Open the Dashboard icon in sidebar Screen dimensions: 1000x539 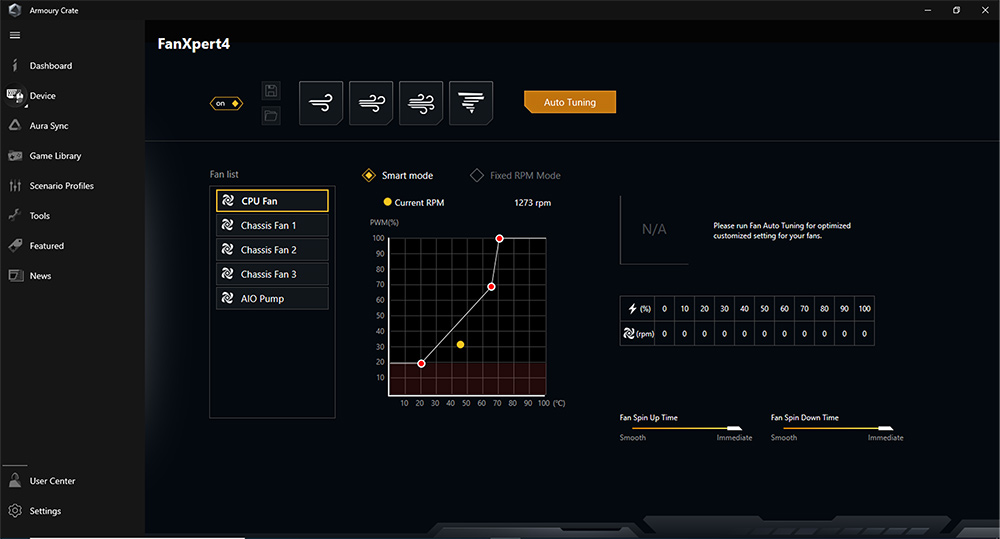(x=15, y=65)
